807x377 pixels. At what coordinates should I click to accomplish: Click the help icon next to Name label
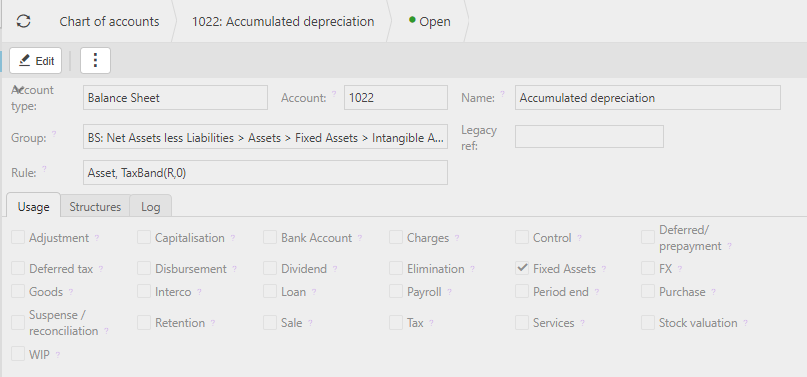pyautogui.click(x=502, y=94)
